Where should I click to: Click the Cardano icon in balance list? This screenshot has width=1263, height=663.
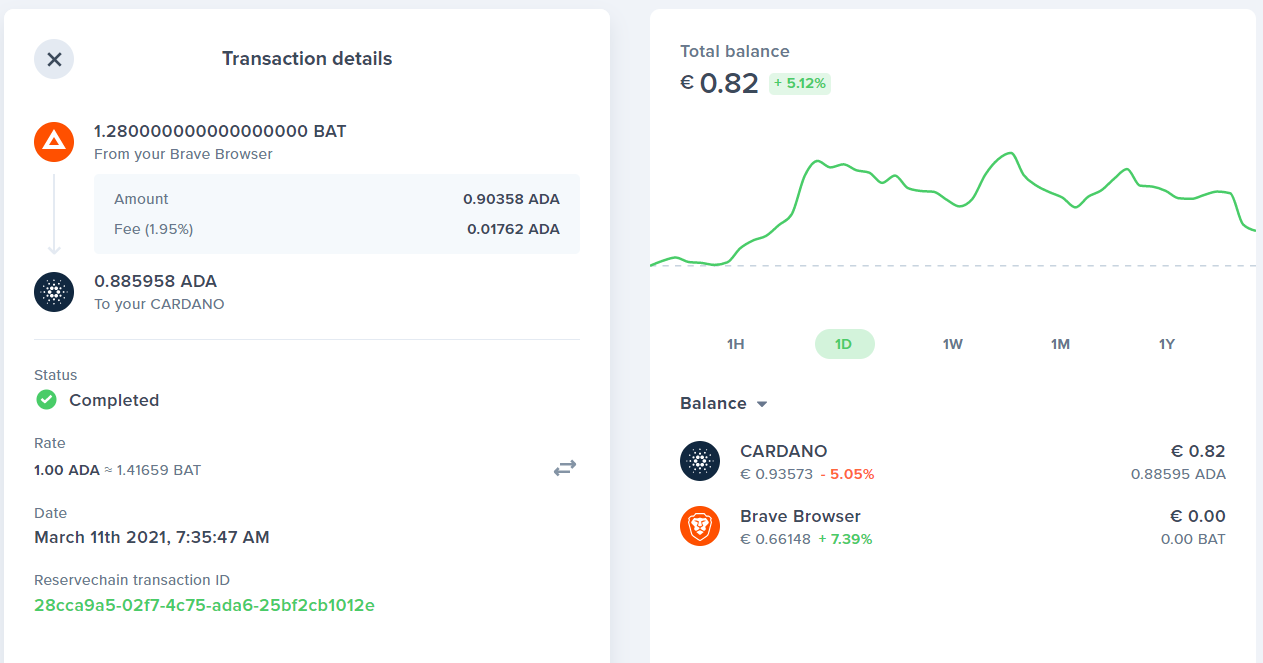[700, 461]
